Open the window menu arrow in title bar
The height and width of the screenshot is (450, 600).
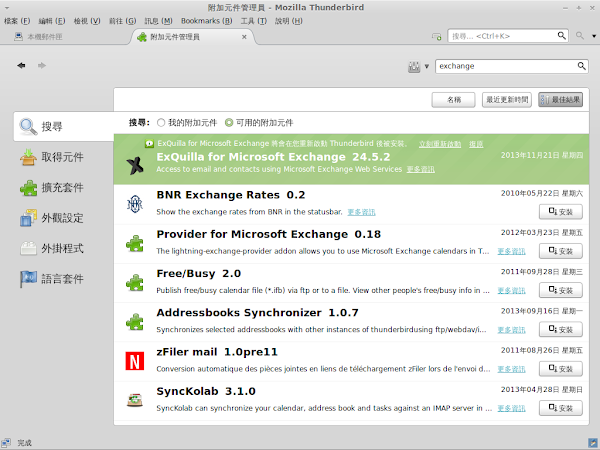click(7, 8)
